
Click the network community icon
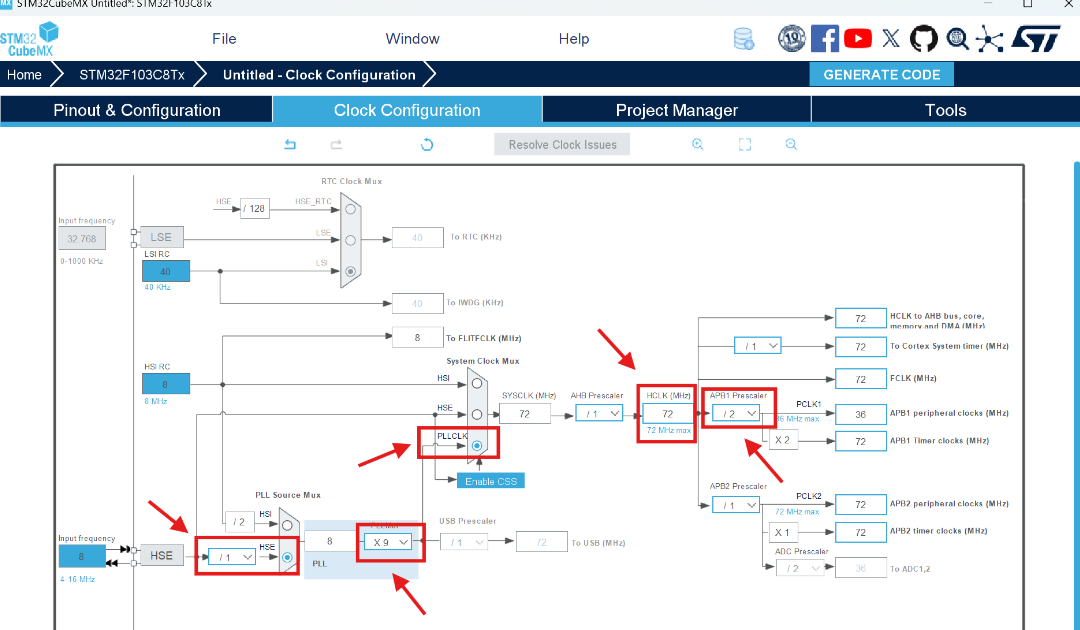click(990, 39)
